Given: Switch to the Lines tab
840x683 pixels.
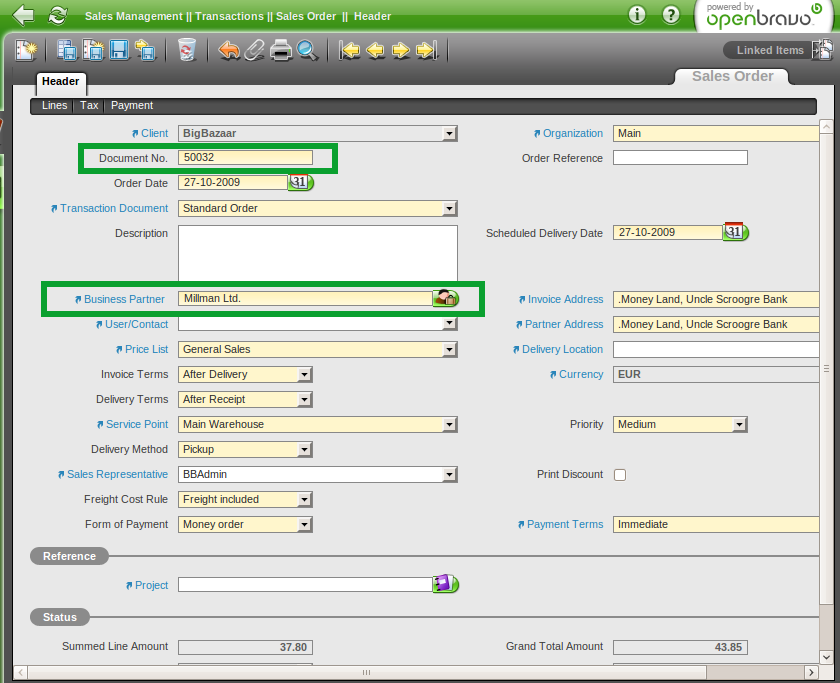Looking at the screenshot, I should pyautogui.click(x=55, y=105).
